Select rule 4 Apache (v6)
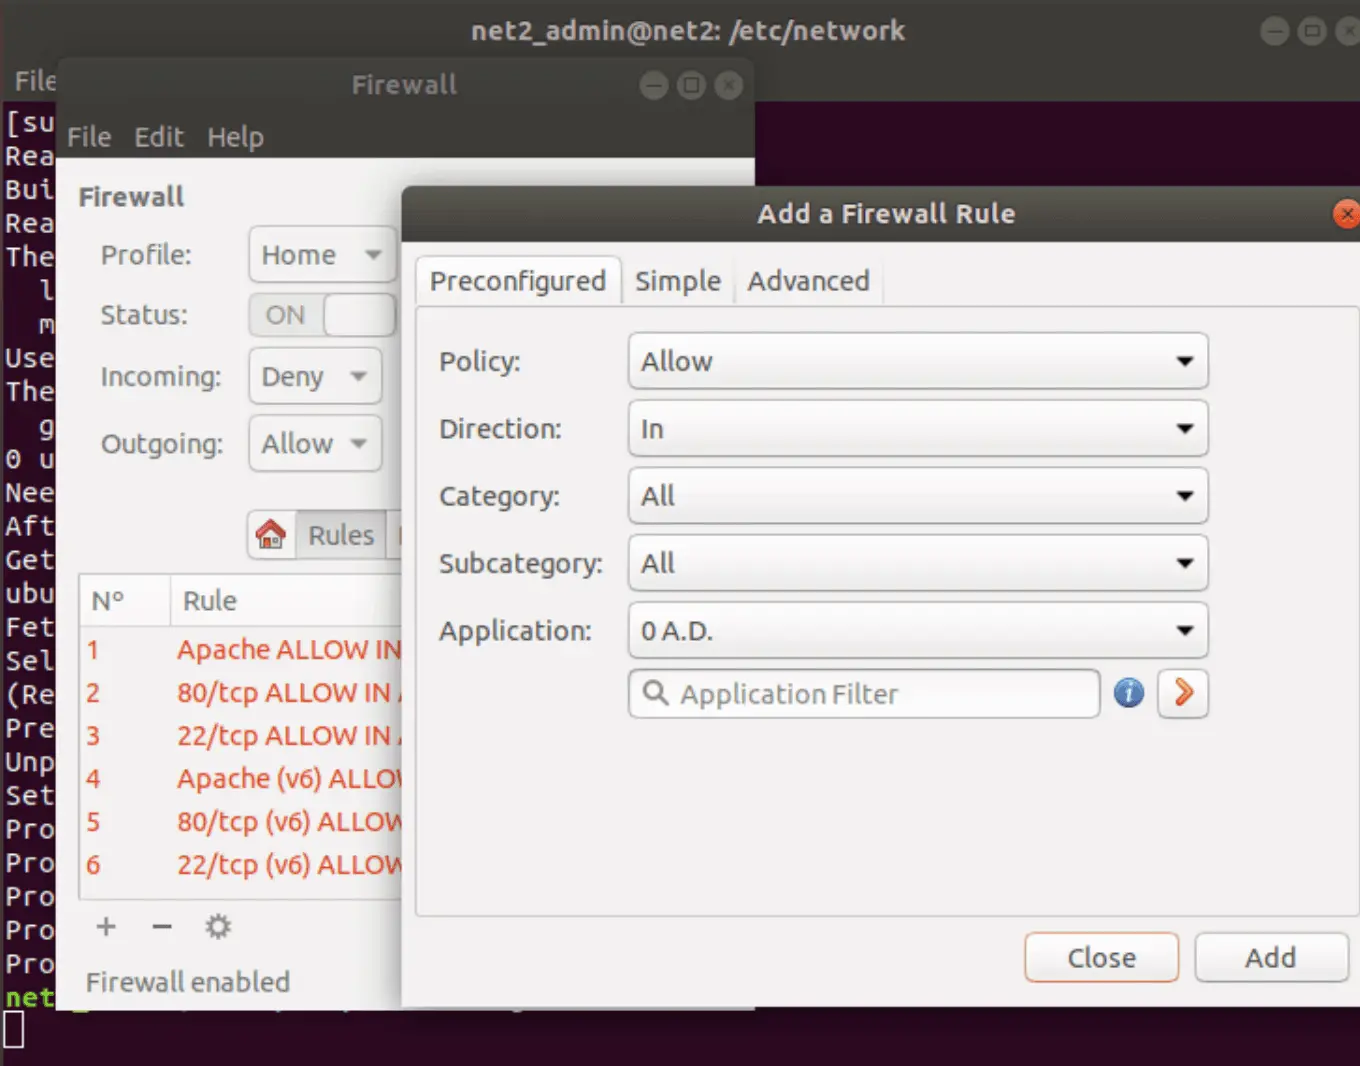The width and height of the screenshot is (1360, 1066). click(241, 779)
